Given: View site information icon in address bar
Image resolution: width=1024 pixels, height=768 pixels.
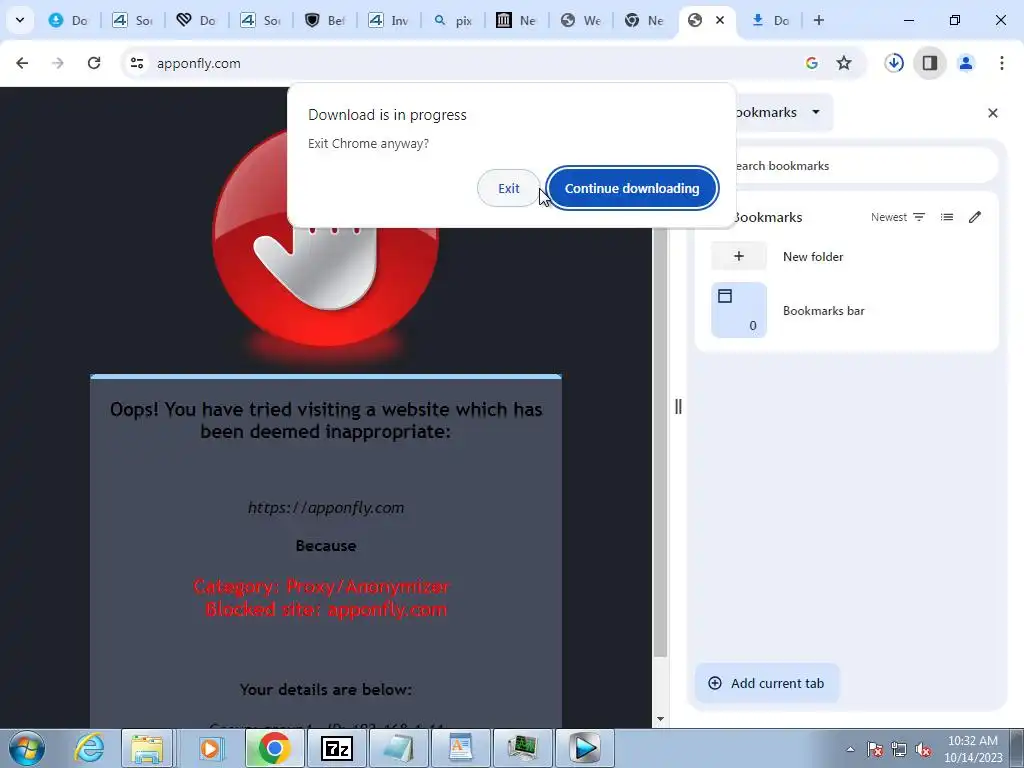Looking at the screenshot, I should point(136,63).
